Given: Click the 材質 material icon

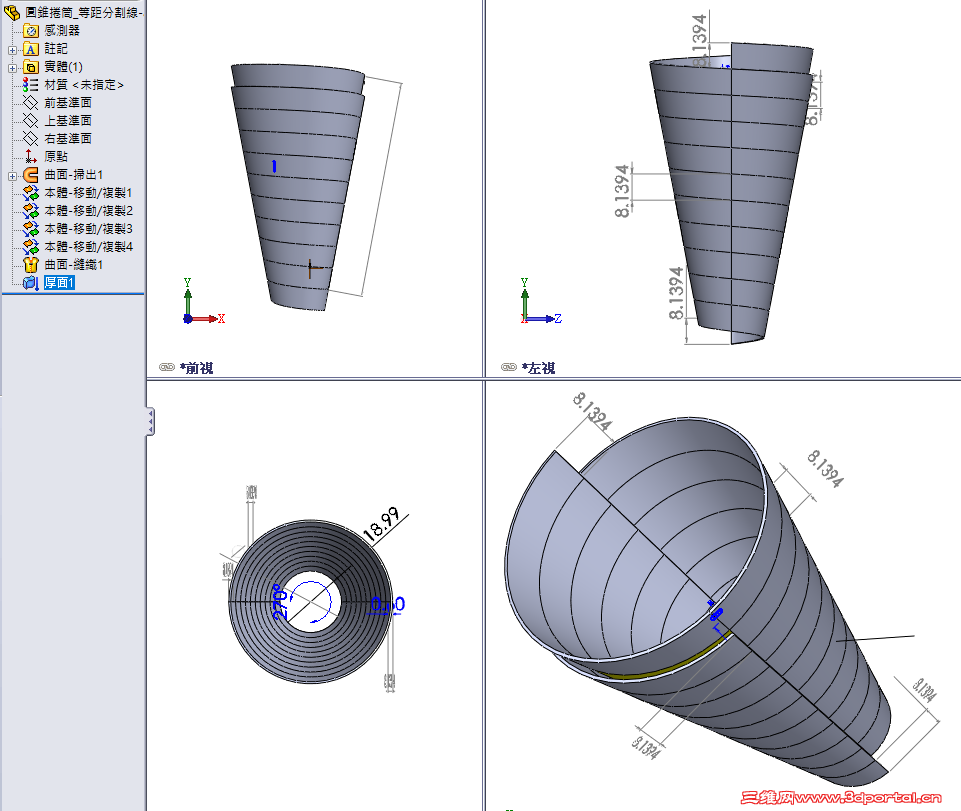Looking at the screenshot, I should (31, 85).
